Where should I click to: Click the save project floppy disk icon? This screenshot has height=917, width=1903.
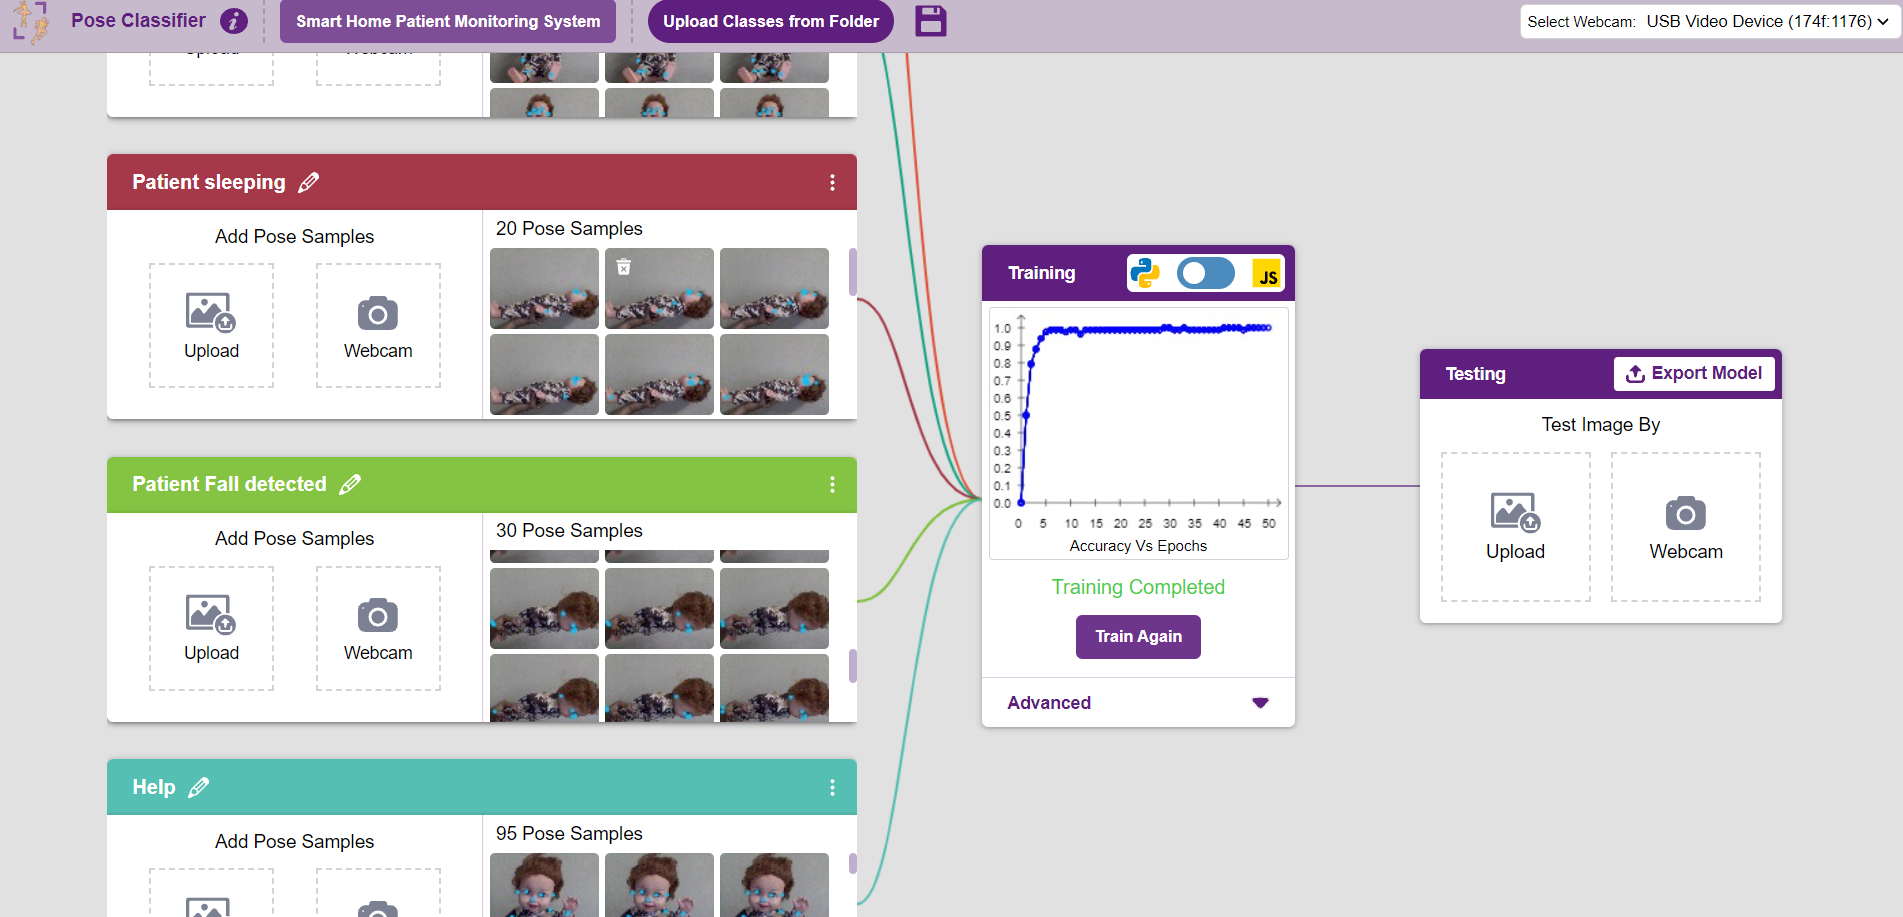(931, 21)
